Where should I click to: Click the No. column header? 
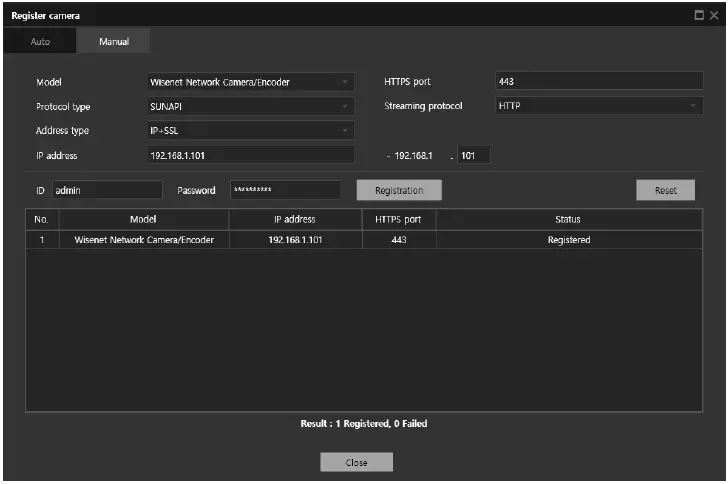pyautogui.click(x=42, y=219)
